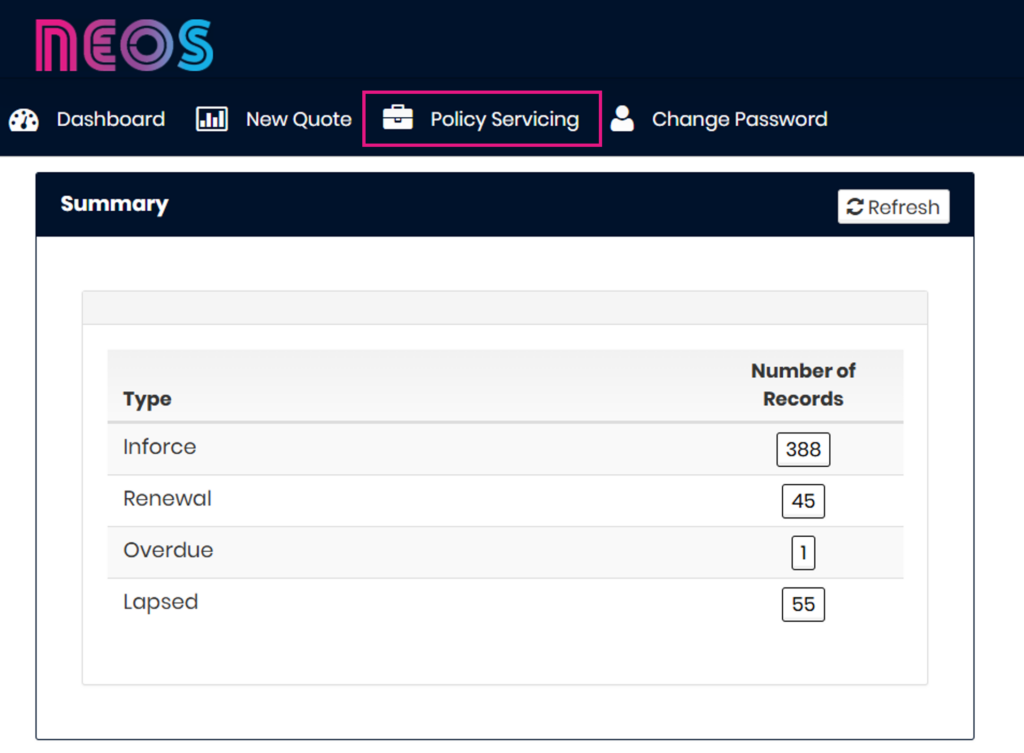Screen dimensions: 1024x753
Task: Click the Refresh button in the Summary header
Action: [x=893, y=207]
